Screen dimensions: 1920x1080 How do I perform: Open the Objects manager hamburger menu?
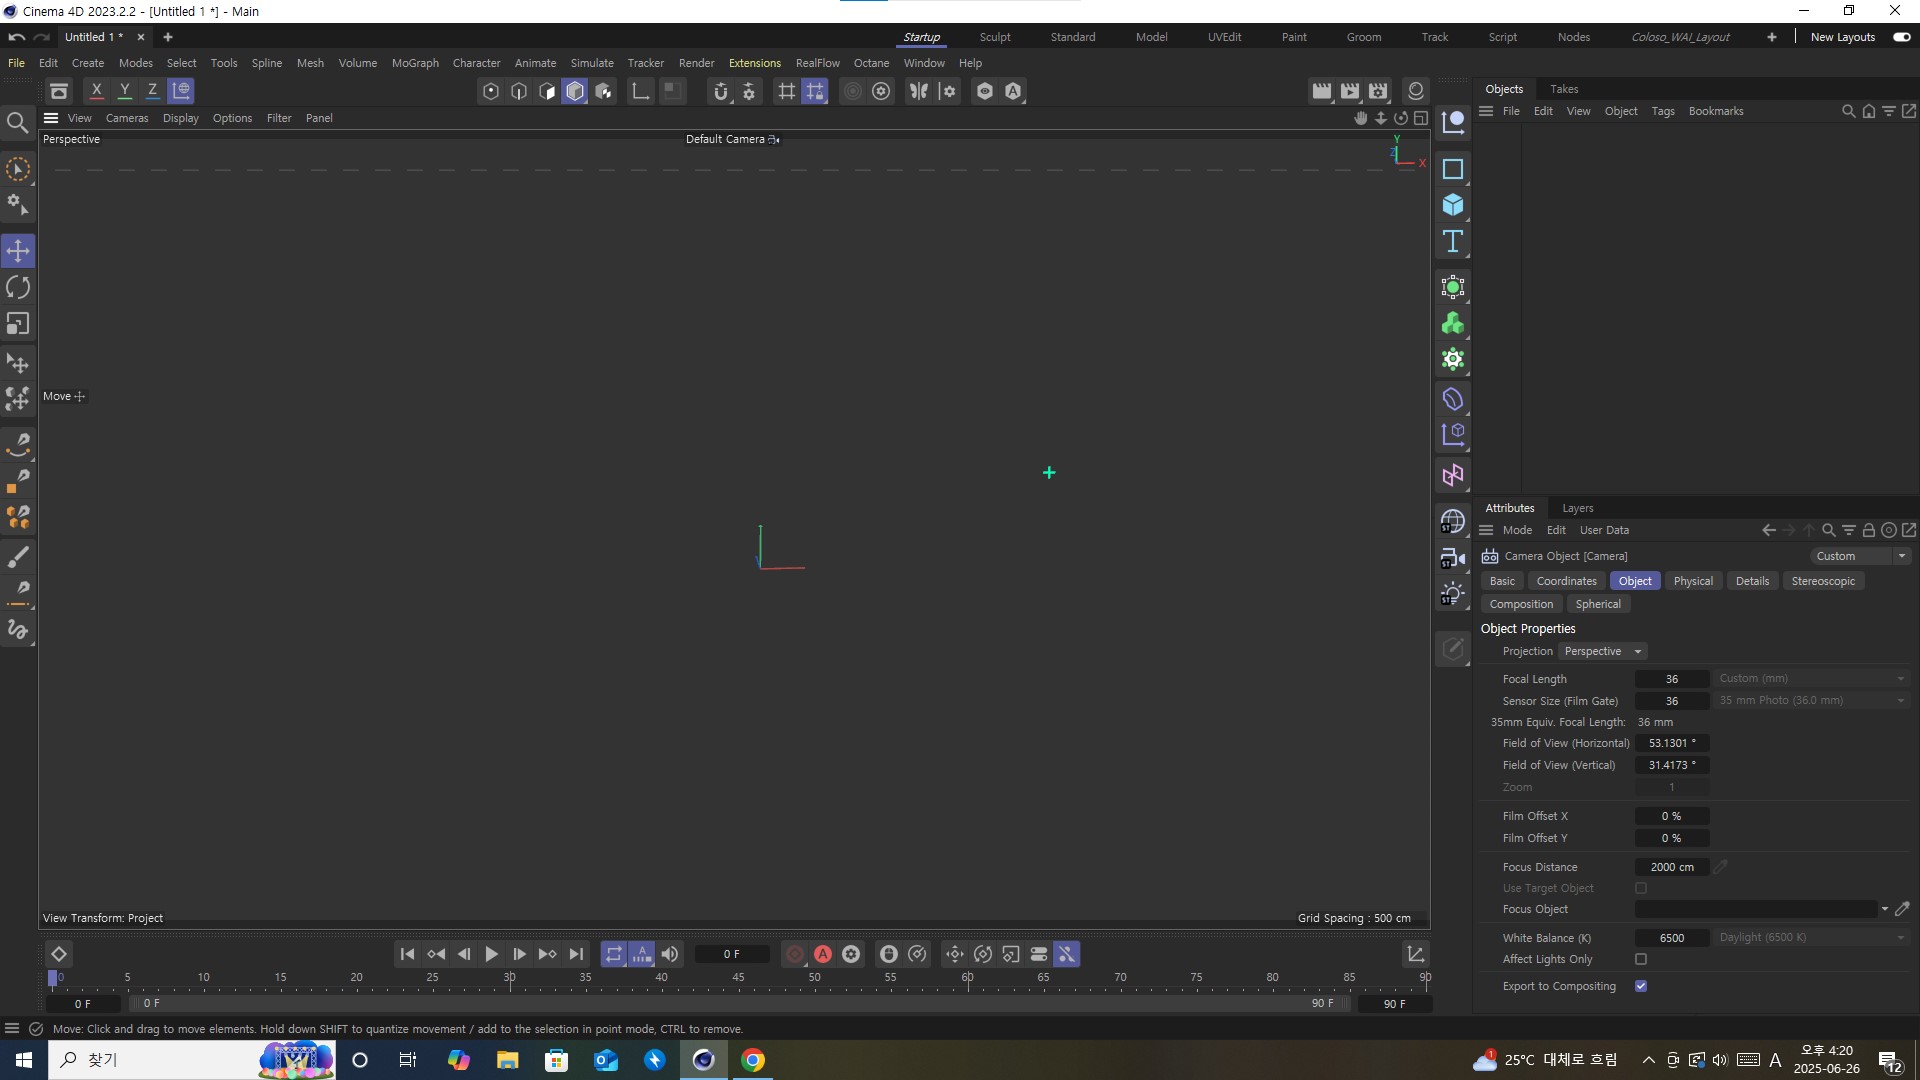coord(1486,111)
